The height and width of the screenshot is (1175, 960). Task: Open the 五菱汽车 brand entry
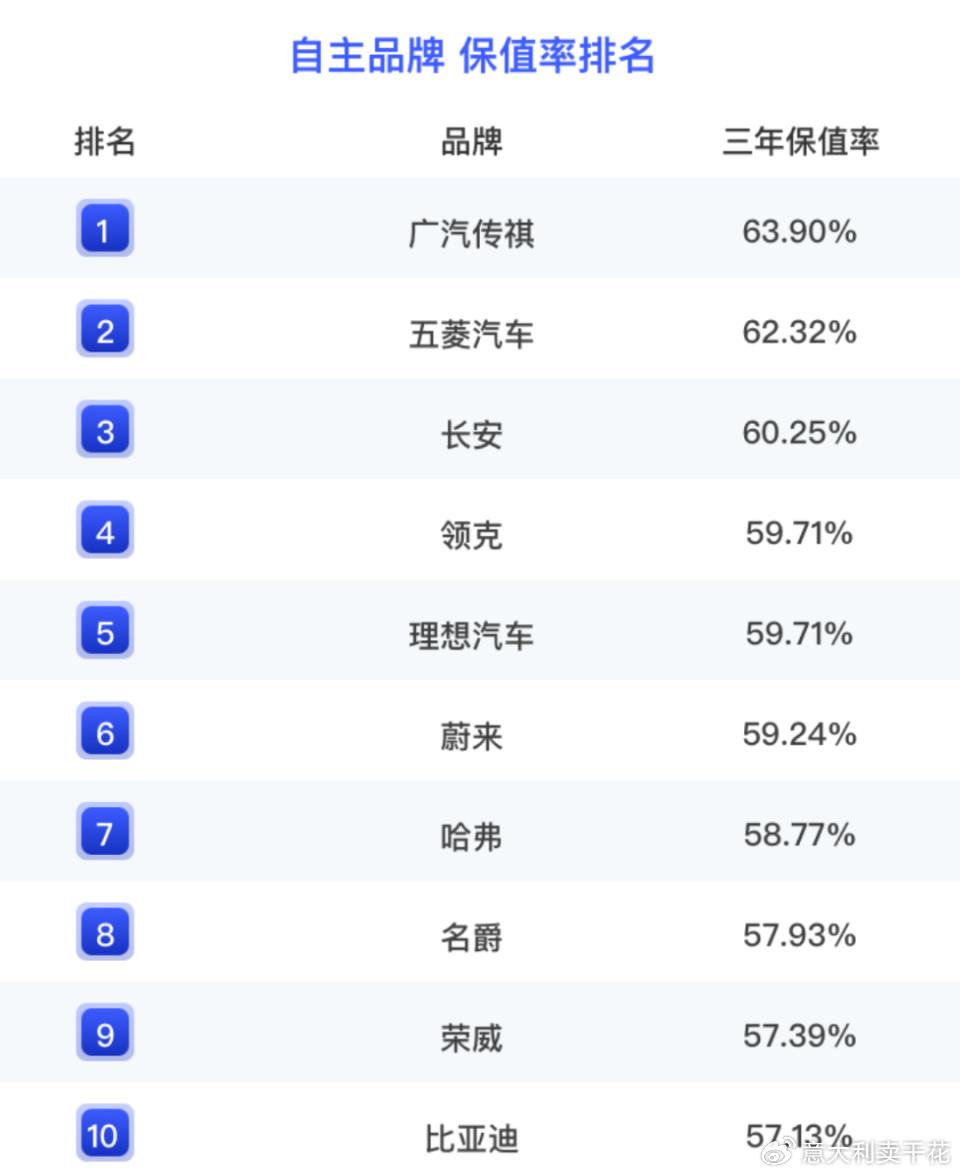coord(471,333)
